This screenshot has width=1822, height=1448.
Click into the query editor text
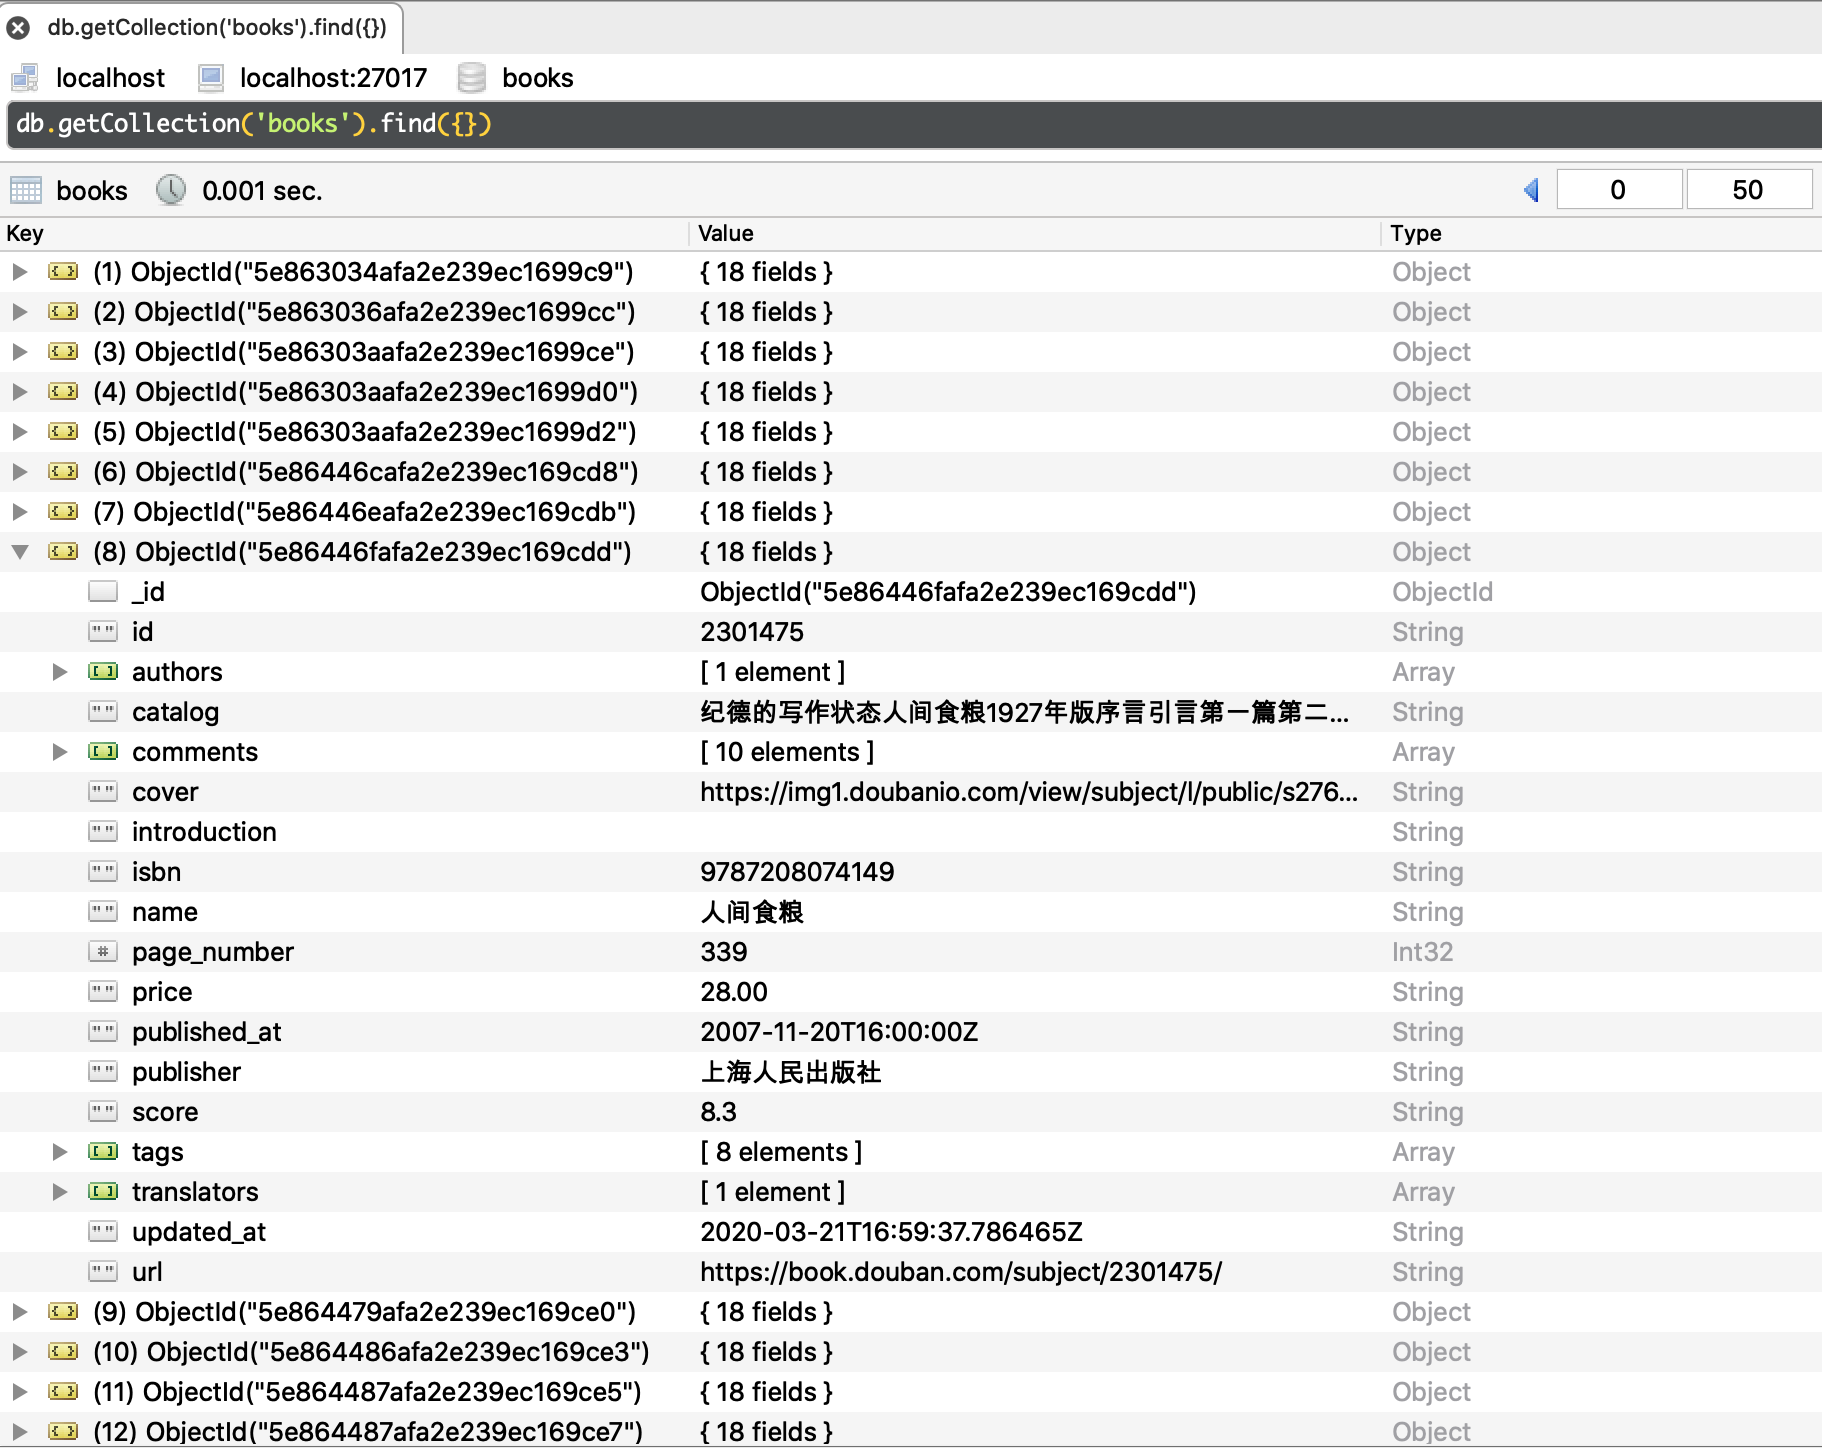(254, 124)
